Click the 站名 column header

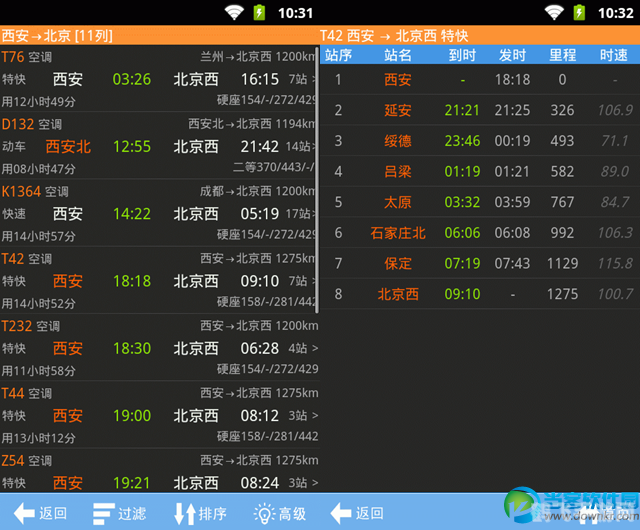[x=398, y=54]
